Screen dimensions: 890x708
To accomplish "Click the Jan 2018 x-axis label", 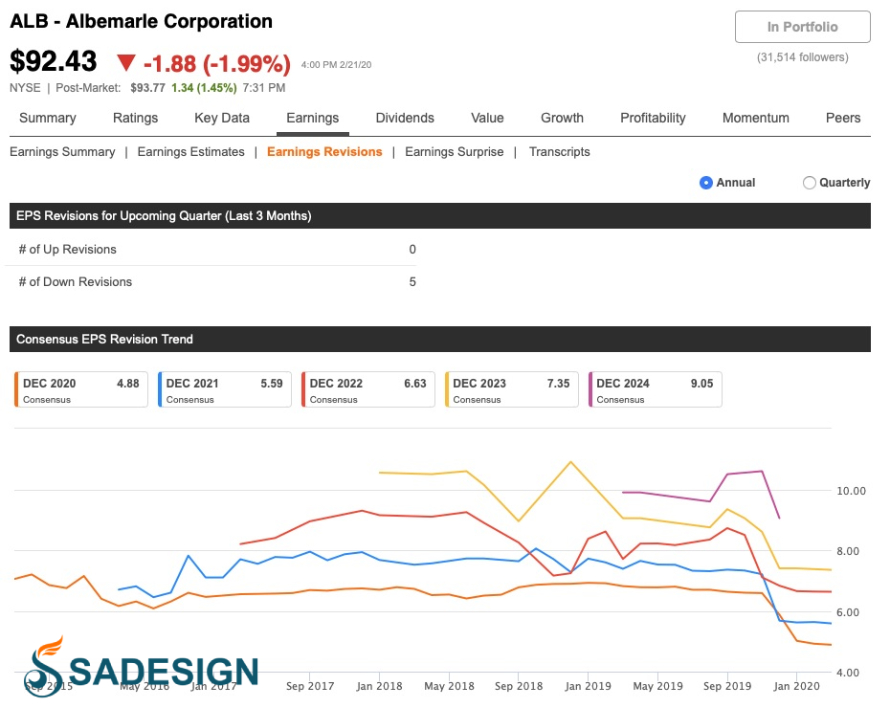I will 379,686.
